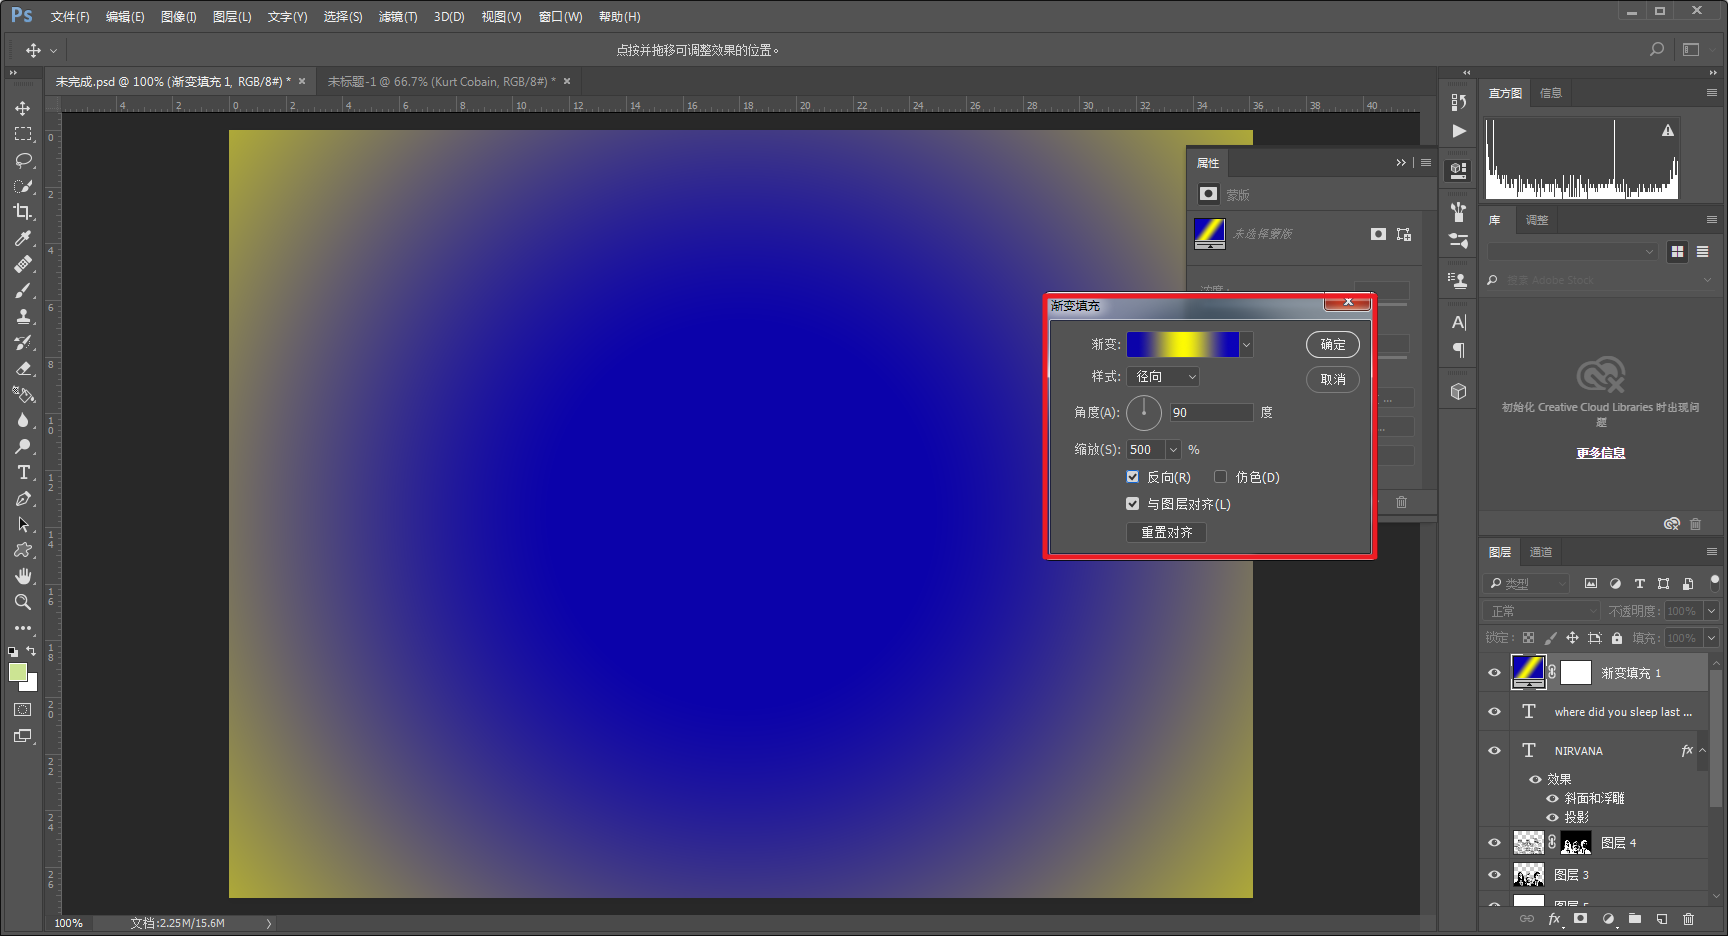Select the Eyedropper tool
Image resolution: width=1728 pixels, height=936 pixels.
[23, 238]
